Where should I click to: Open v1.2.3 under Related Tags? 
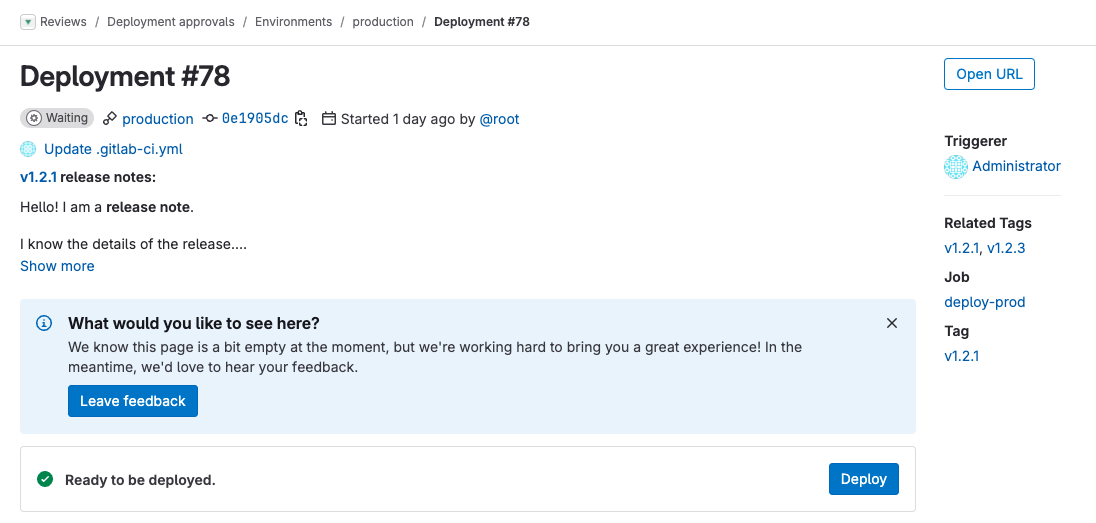(1006, 248)
